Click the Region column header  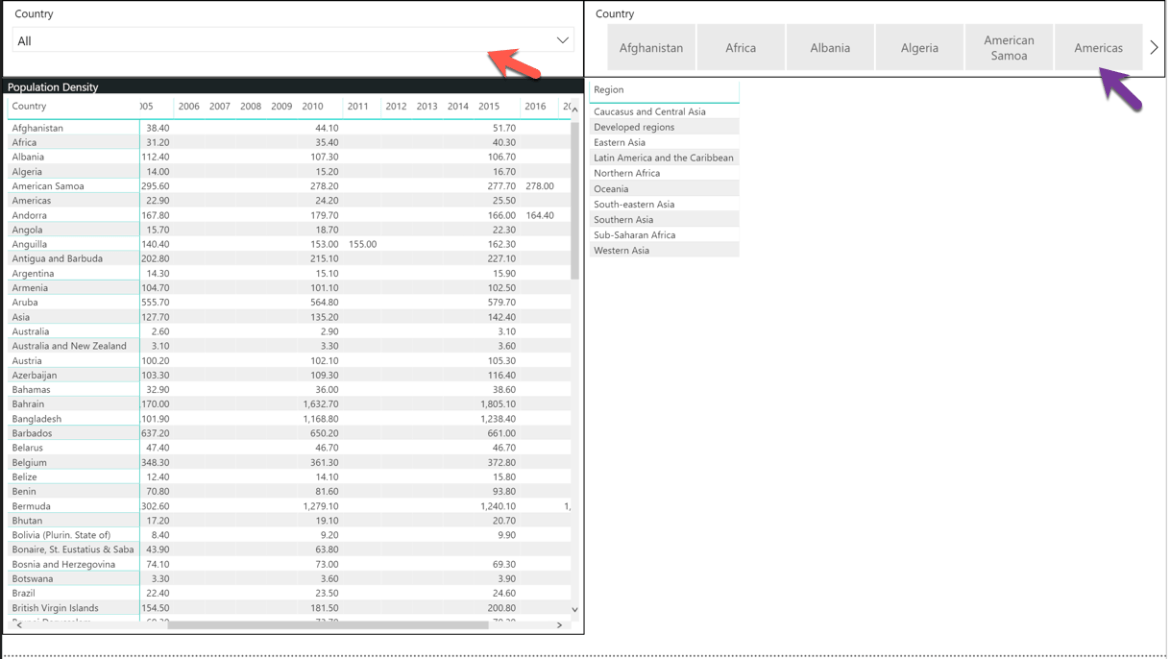[x=609, y=90]
